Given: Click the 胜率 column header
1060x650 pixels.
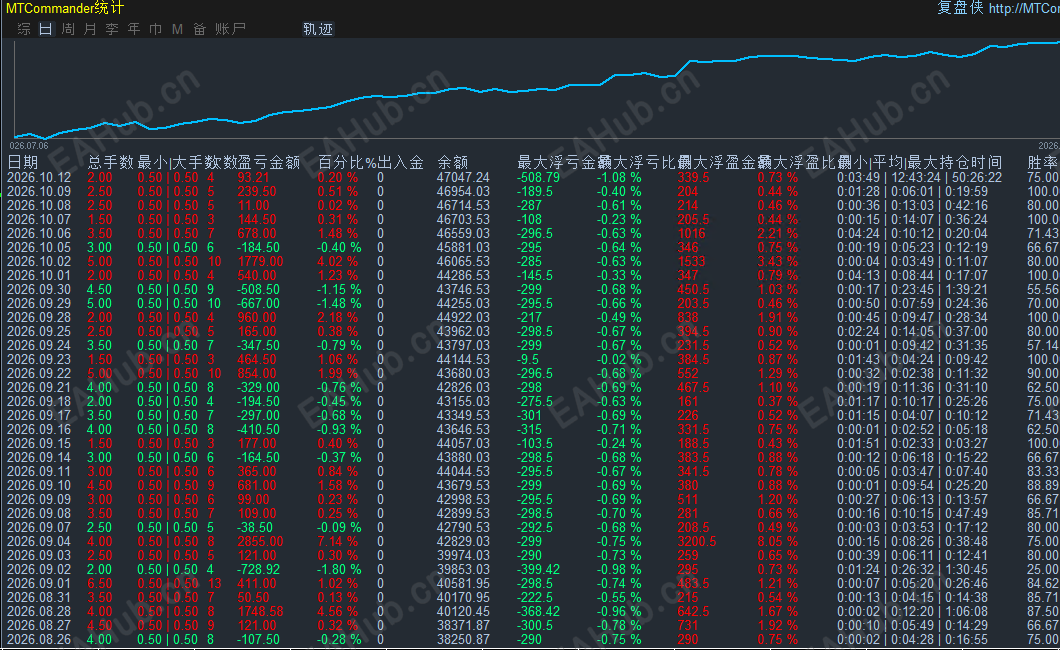Looking at the screenshot, I should pyautogui.click(x=1042, y=162).
